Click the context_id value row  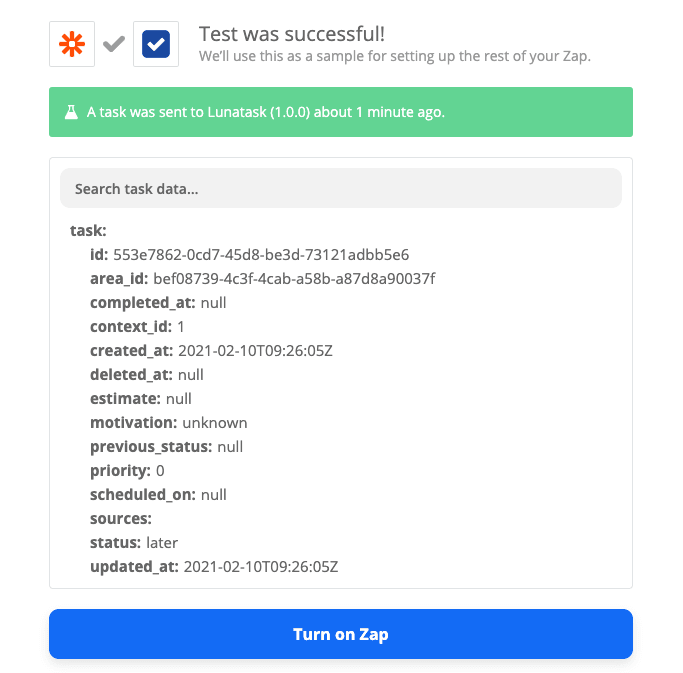[x=137, y=327]
